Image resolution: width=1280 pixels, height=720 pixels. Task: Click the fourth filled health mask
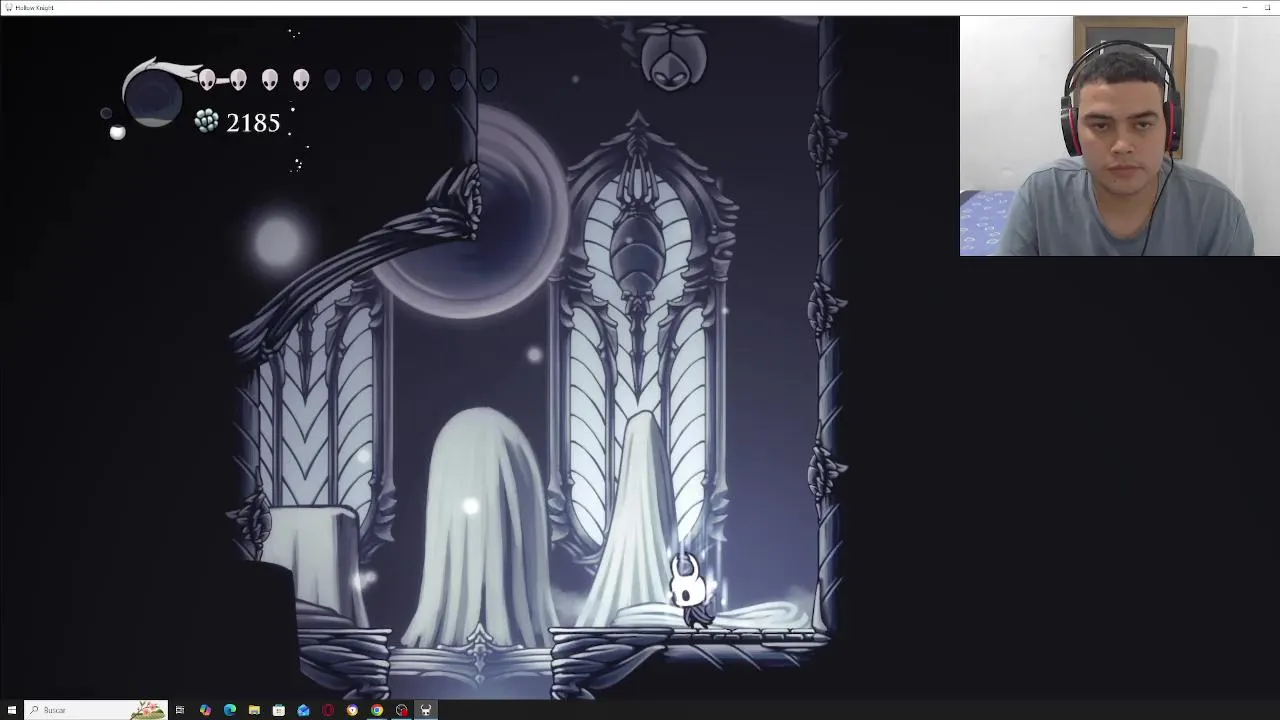pyautogui.click(x=301, y=79)
